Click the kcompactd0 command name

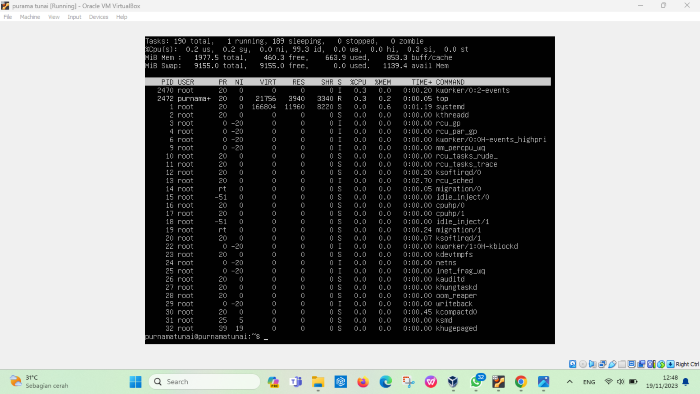(456, 312)
